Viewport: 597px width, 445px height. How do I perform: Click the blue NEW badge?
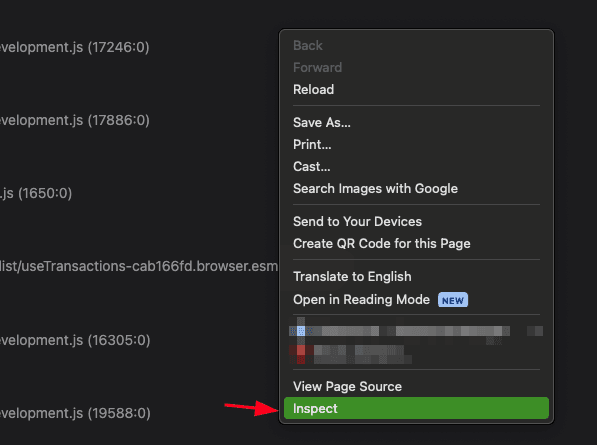click(x=453, y=300)
